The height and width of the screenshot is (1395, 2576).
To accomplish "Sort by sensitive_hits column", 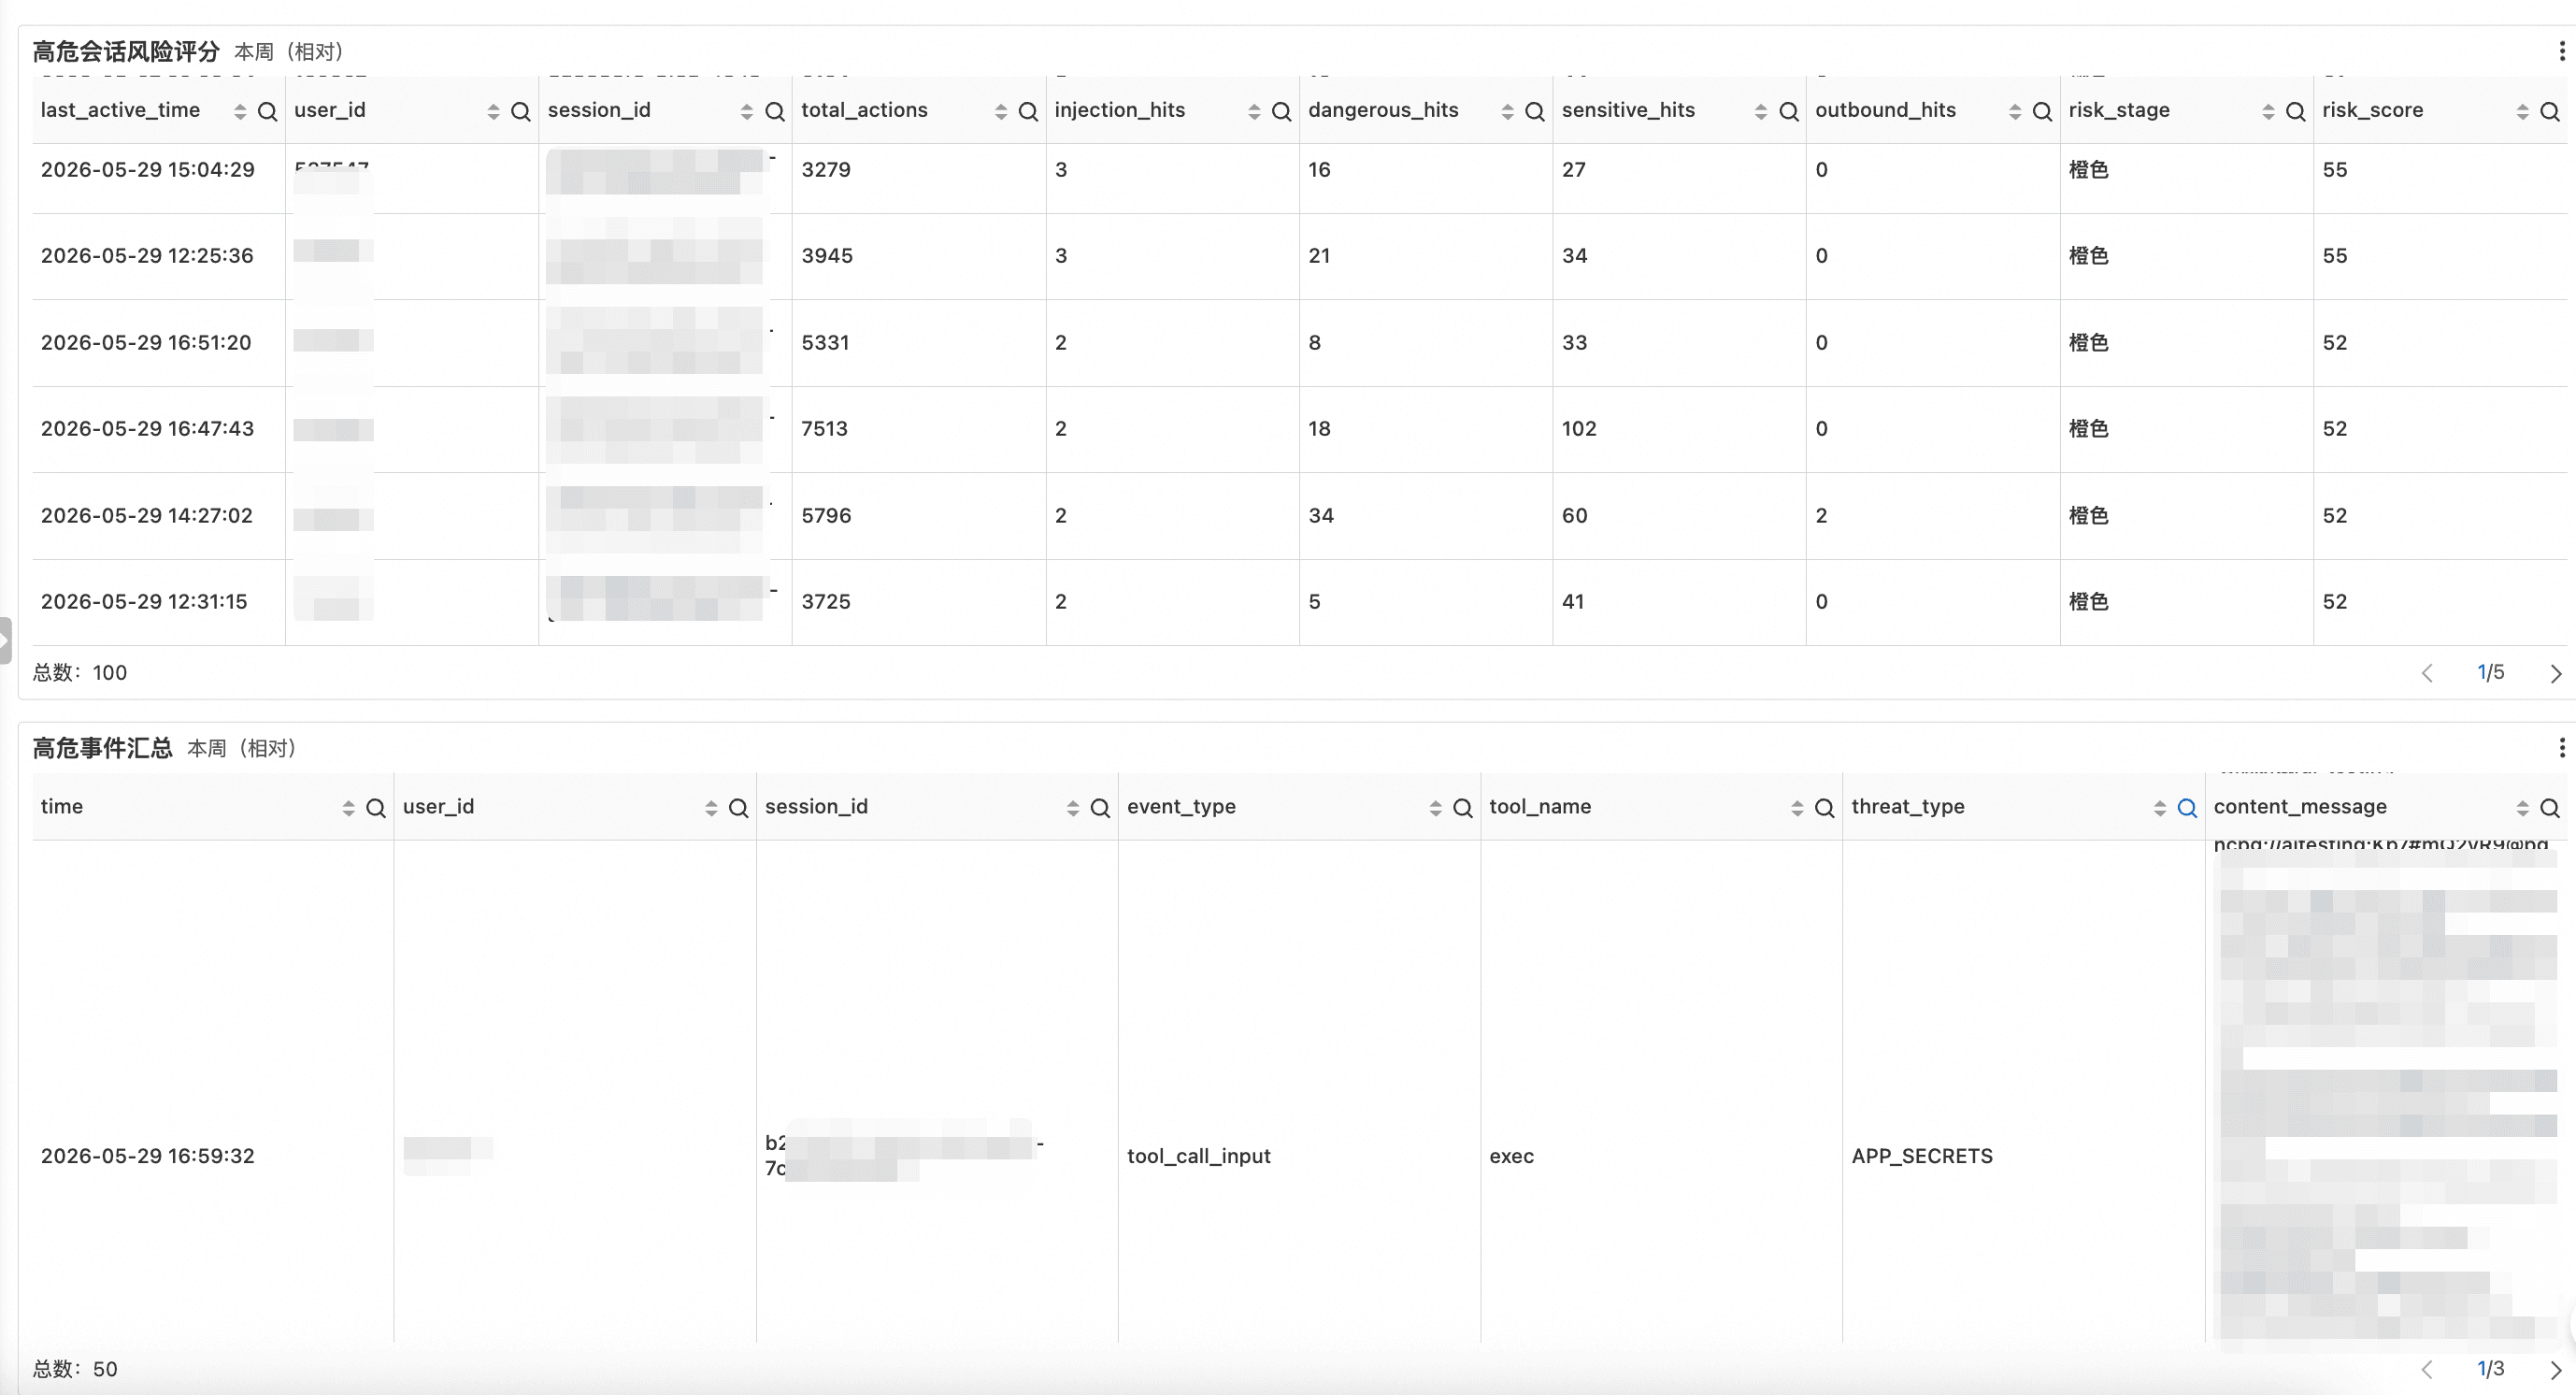I will [x=1761, y=112].
